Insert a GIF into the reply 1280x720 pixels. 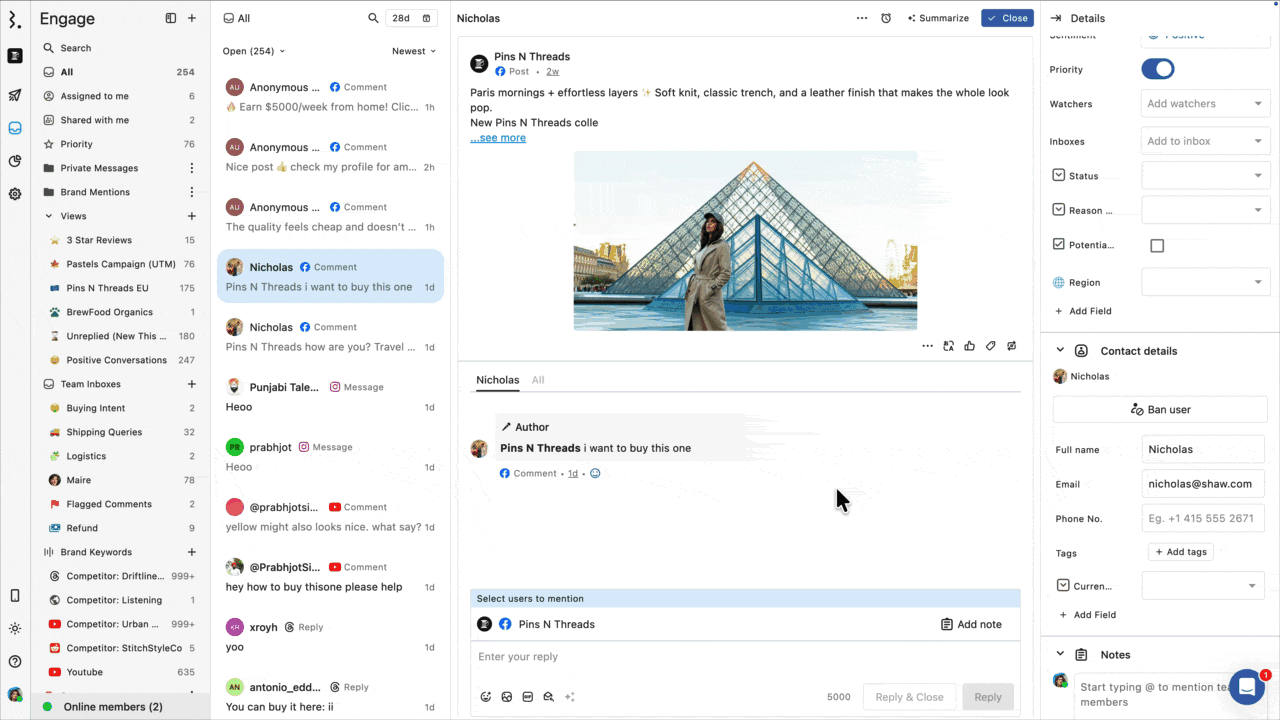tap(528, 697)
